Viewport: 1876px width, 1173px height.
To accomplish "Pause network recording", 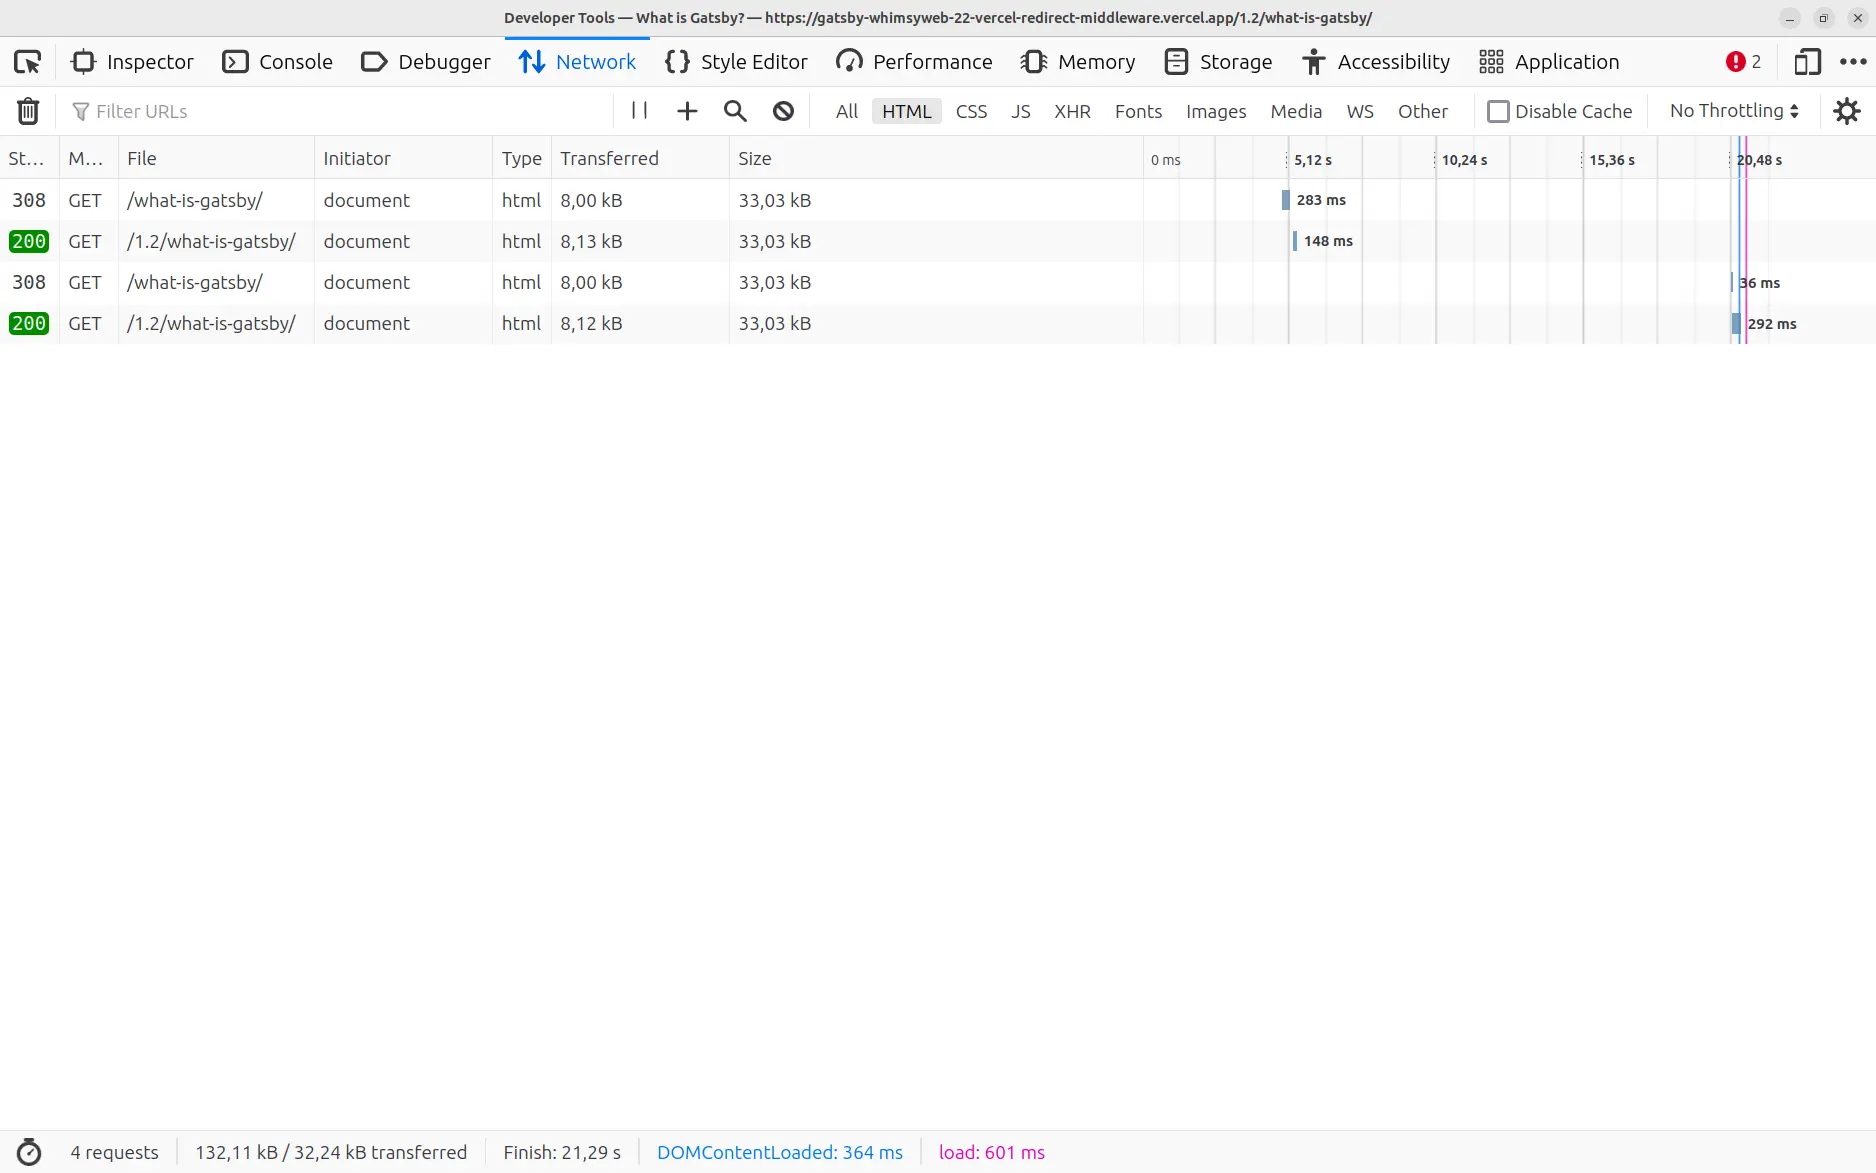I will (x=639, y=111).
